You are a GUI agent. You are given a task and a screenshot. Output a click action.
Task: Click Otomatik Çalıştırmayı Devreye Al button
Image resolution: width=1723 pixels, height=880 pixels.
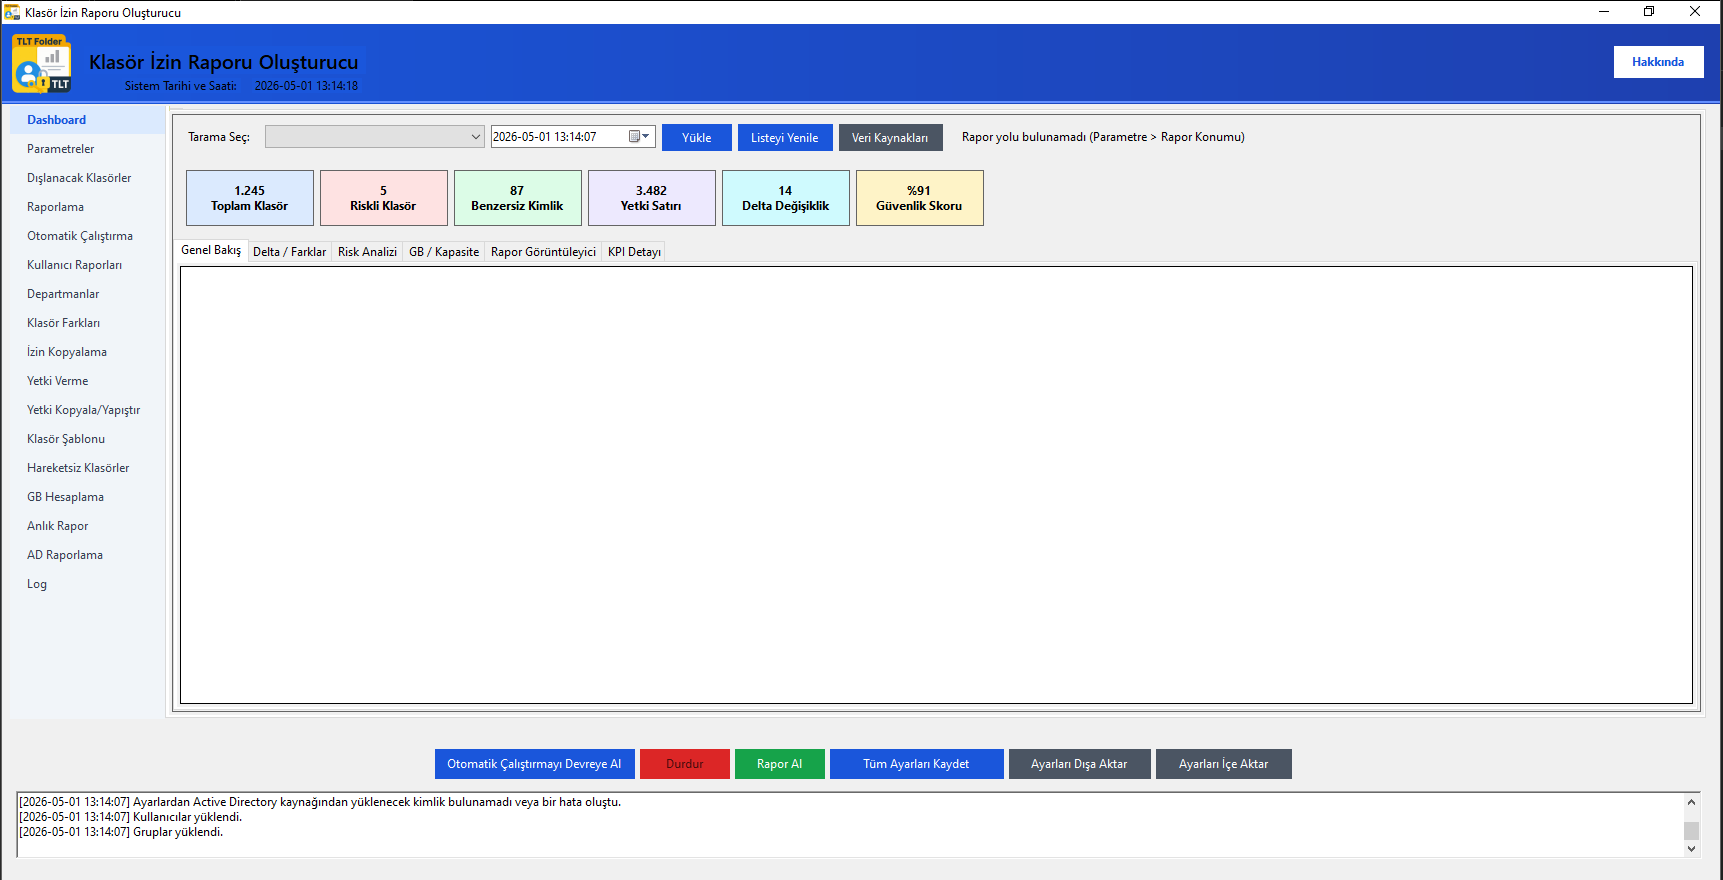tap(534, 764)
